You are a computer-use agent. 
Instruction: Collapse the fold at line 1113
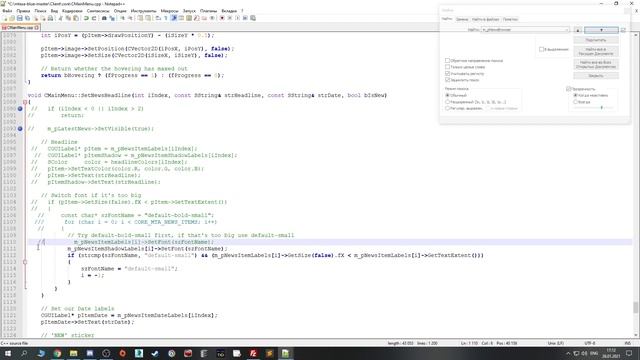pos(25,262)
